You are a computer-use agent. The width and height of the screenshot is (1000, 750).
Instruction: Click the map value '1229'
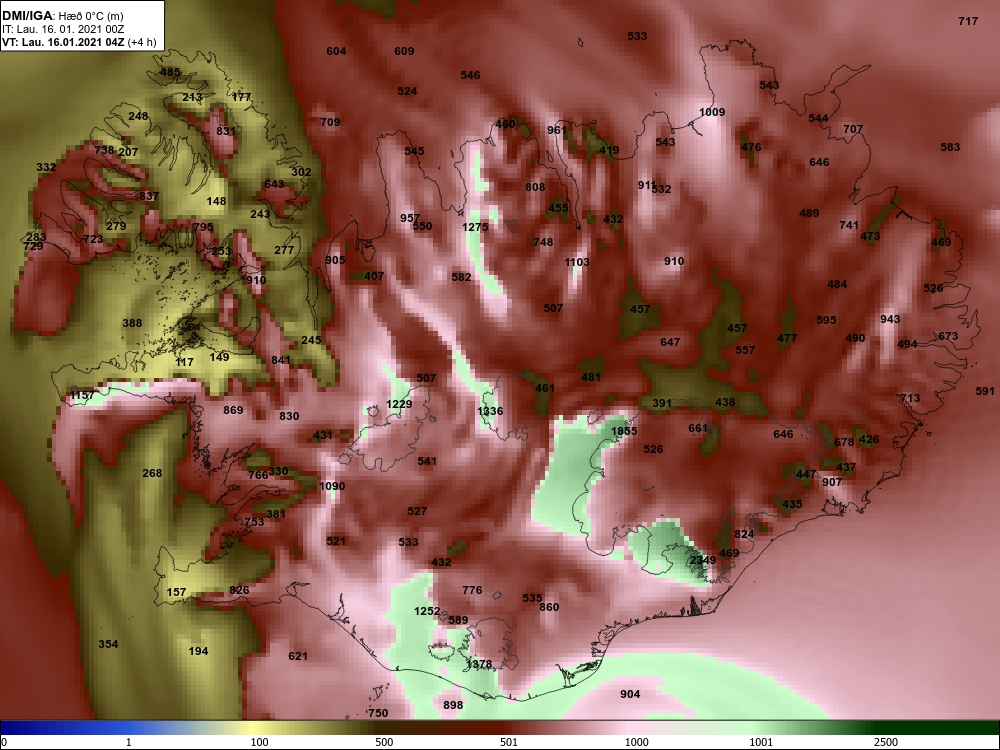tap(399, 404)
